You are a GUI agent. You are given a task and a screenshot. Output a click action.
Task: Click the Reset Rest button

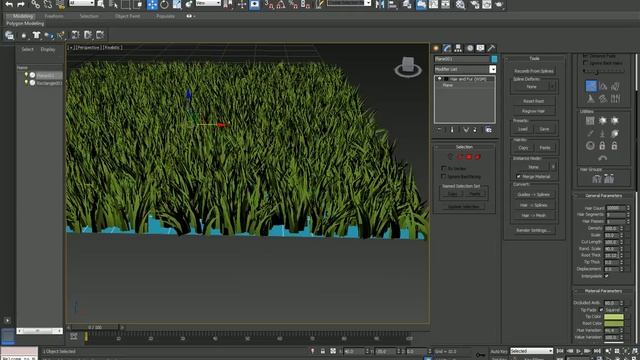point(533,101)
